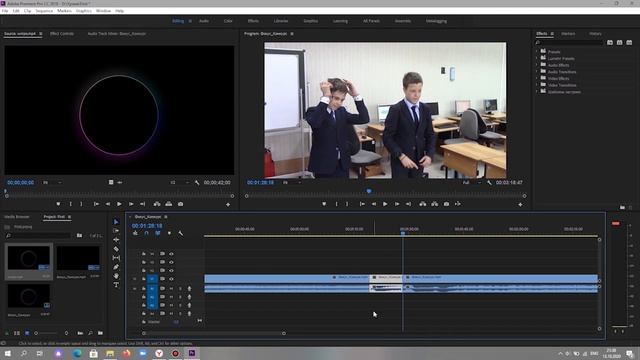Select the Ripple Edit tool
This screenshot has height=360, width=640.
pyautogui.click(x=116, y=240)
